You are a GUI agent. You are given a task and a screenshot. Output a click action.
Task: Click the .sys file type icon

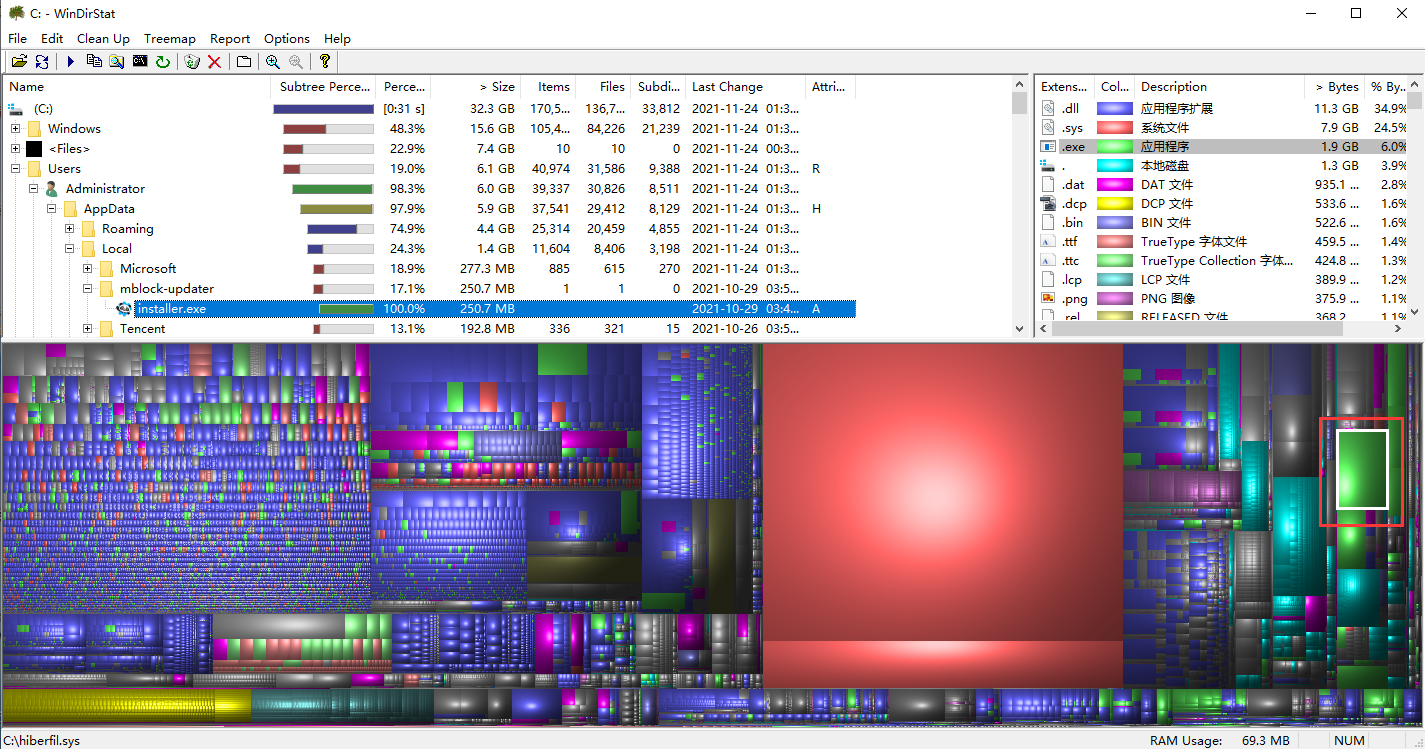(1048, 127)
